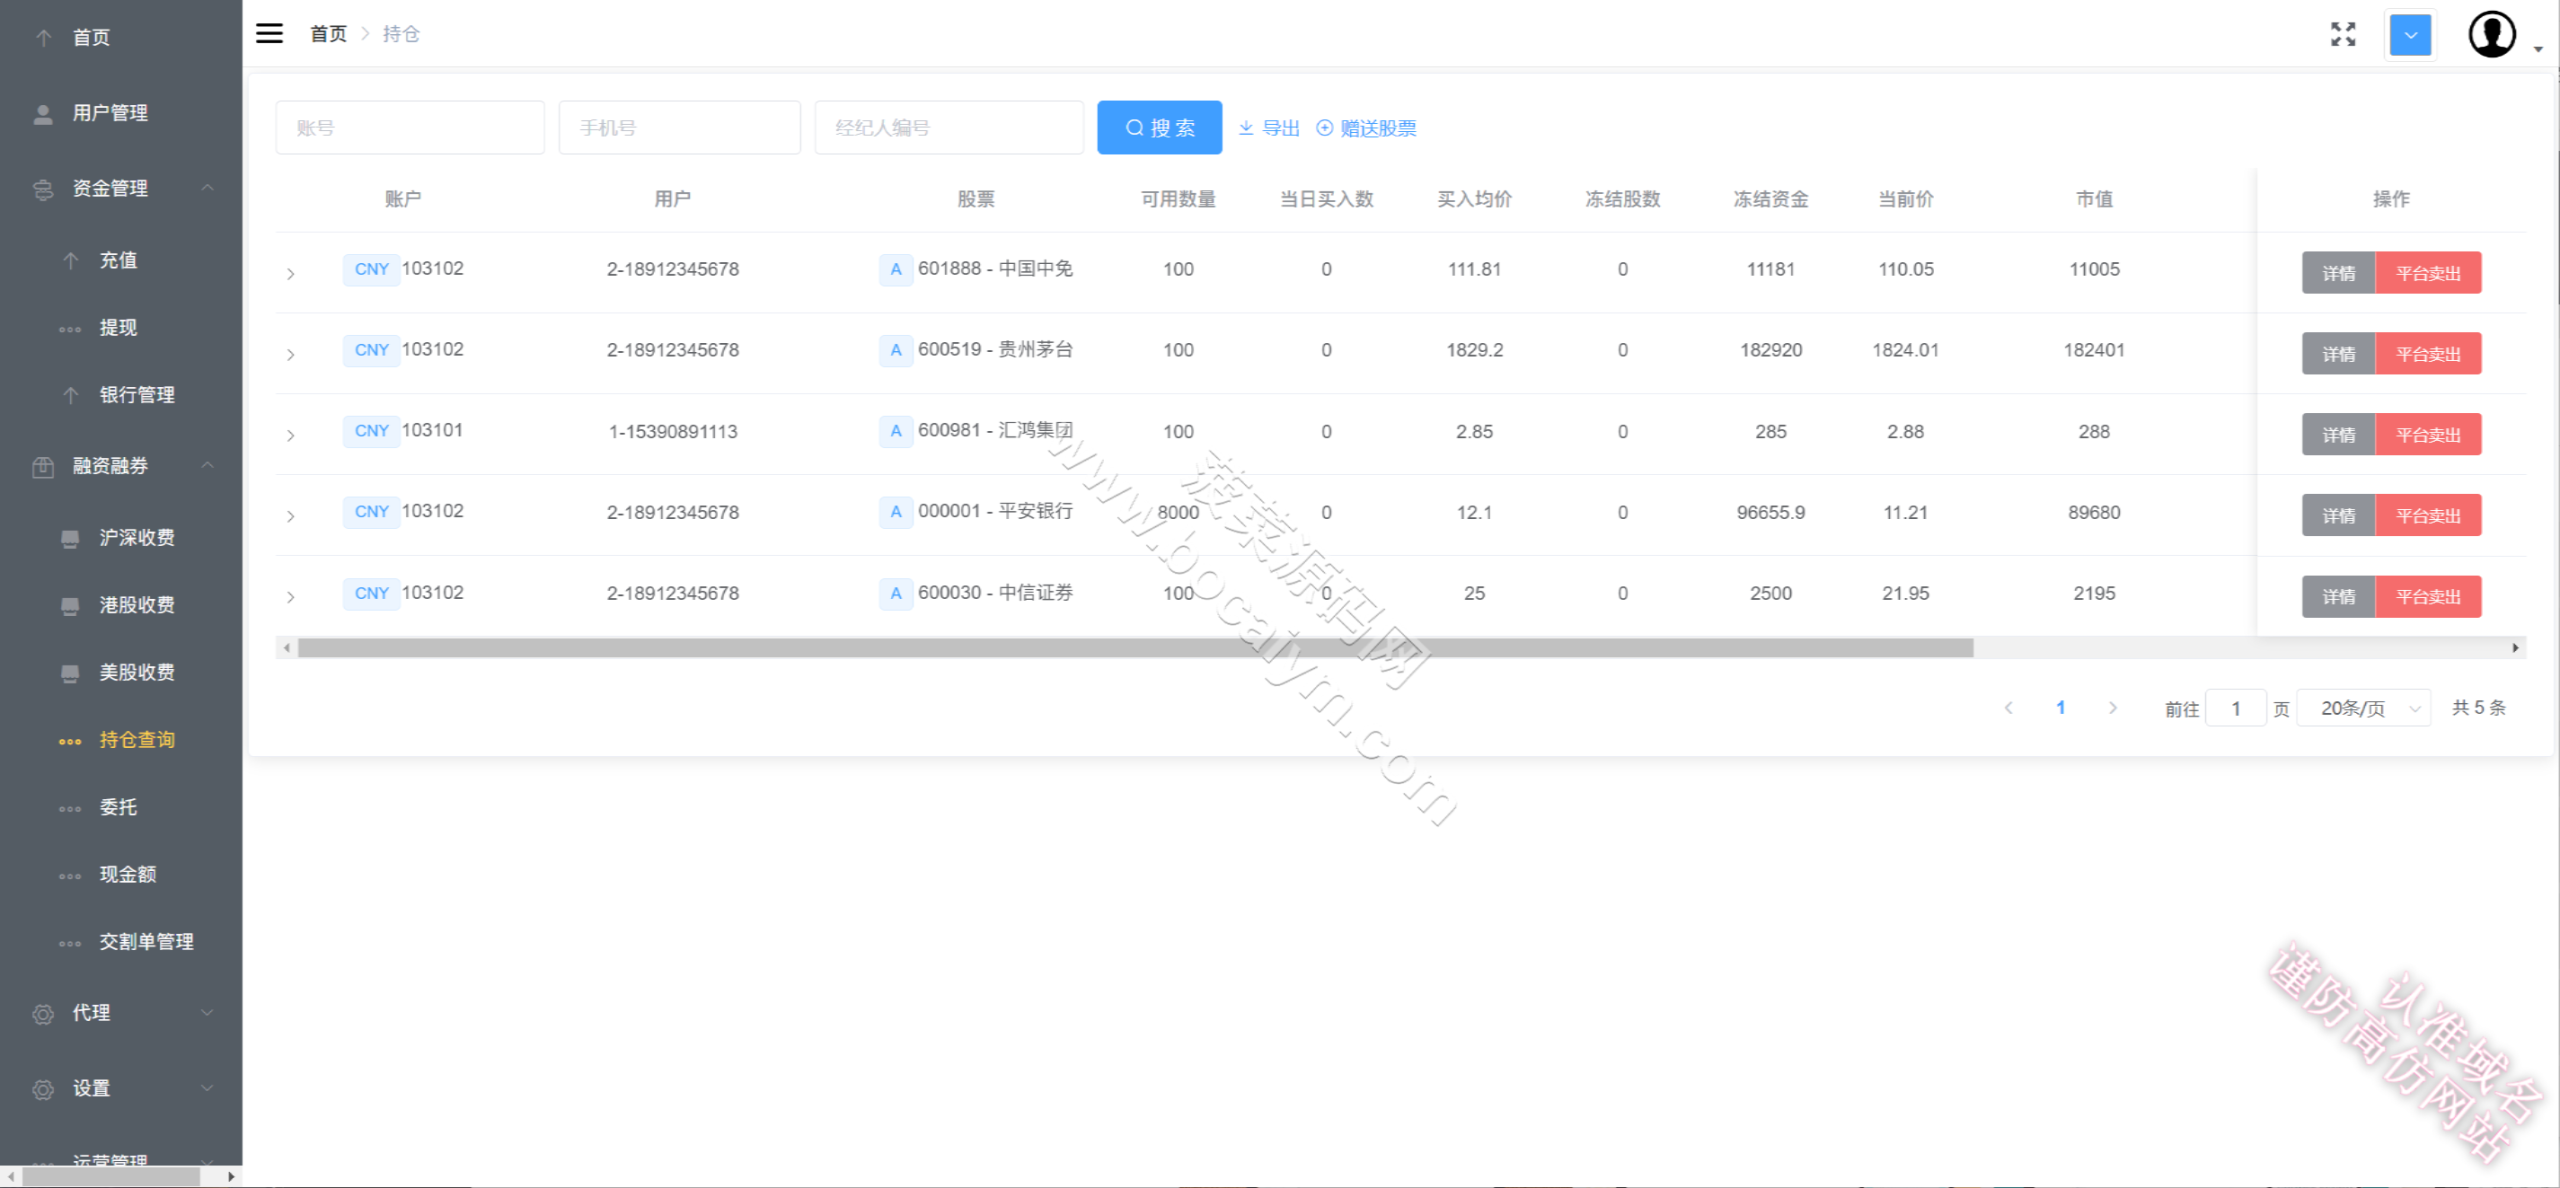Open the blue dropdown button in header
This screenshot has height=1188, width=2560.
pos(2410,35)
